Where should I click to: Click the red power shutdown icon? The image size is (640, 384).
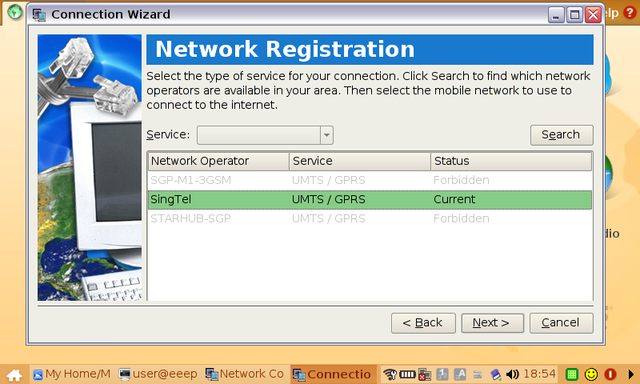point(611,374)
